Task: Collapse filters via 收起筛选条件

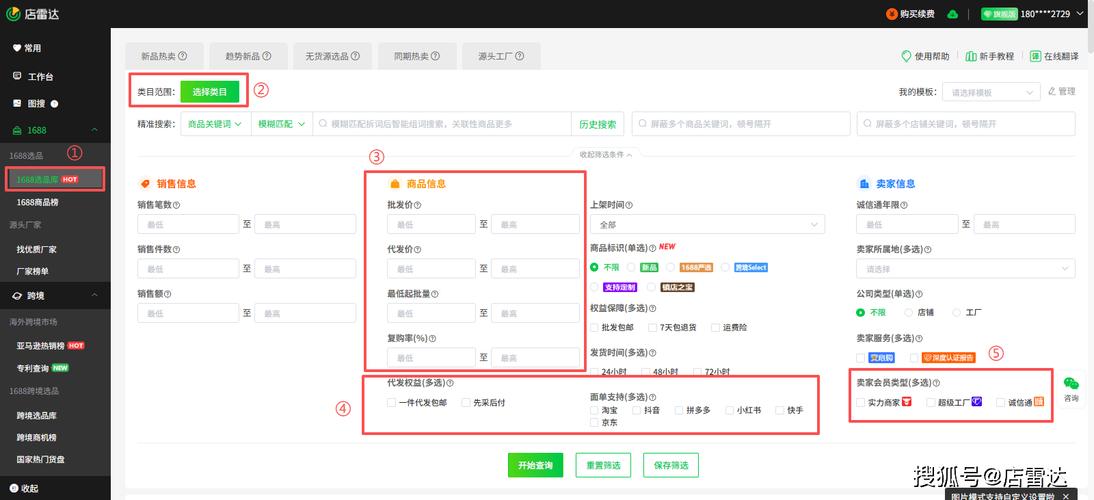Action: 605,155
